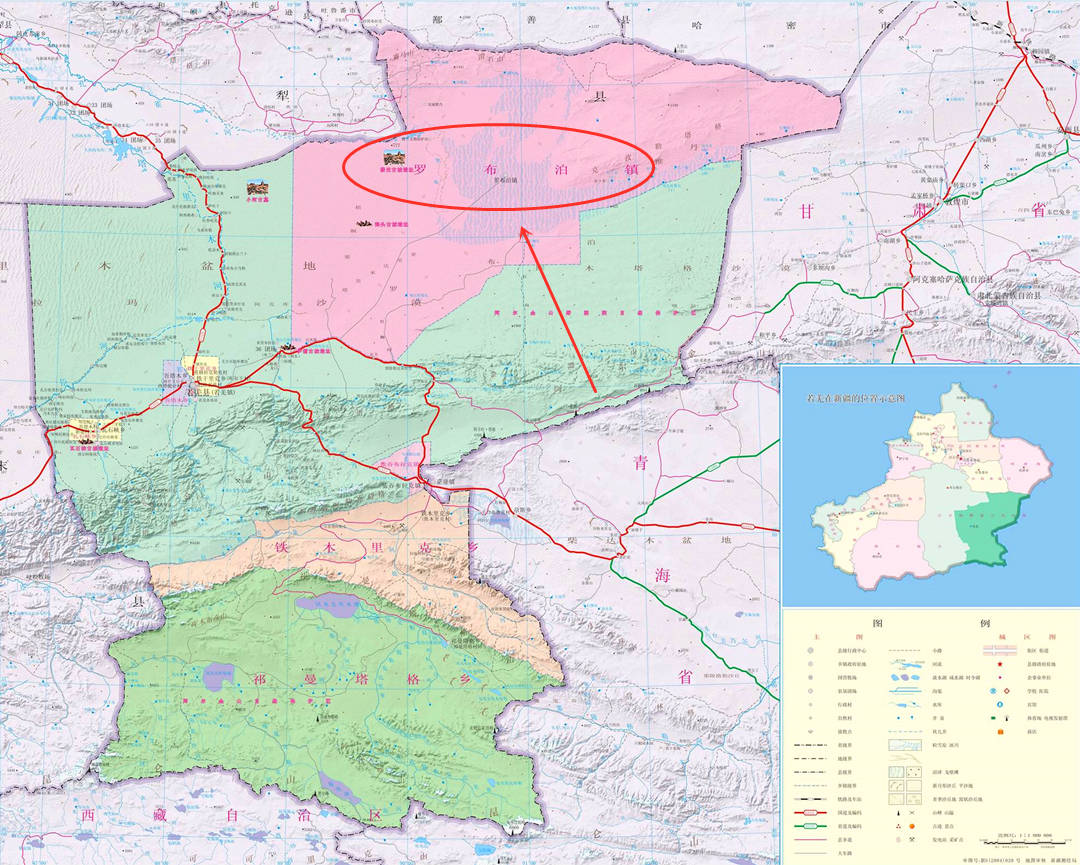Click the green route shield in Qinghai north of 柴达木盆地
This screenshot has height=865, width=1080.
(713, 466)
